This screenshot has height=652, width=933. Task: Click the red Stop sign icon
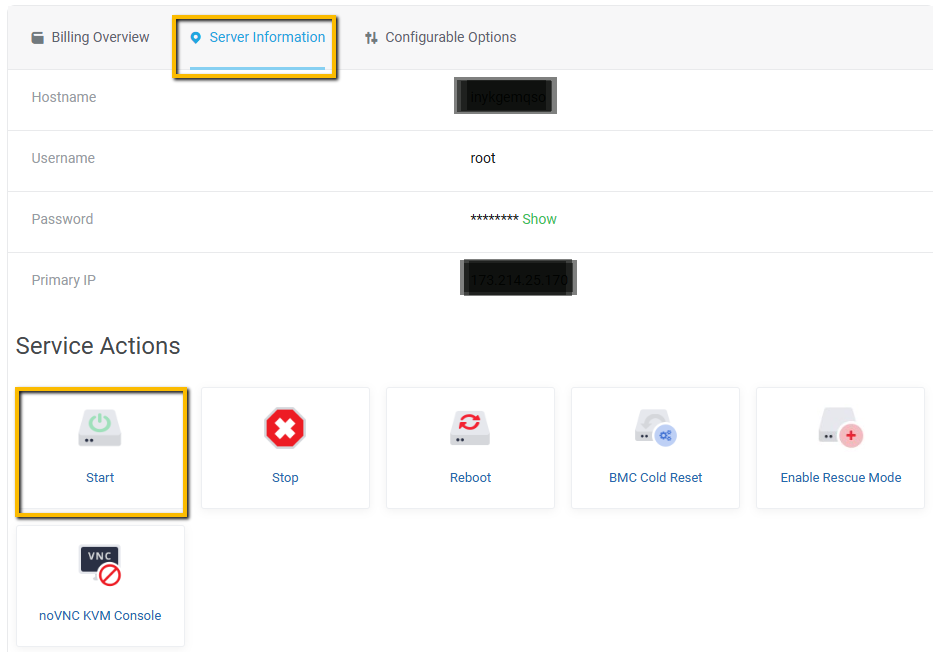coord(285,428)
